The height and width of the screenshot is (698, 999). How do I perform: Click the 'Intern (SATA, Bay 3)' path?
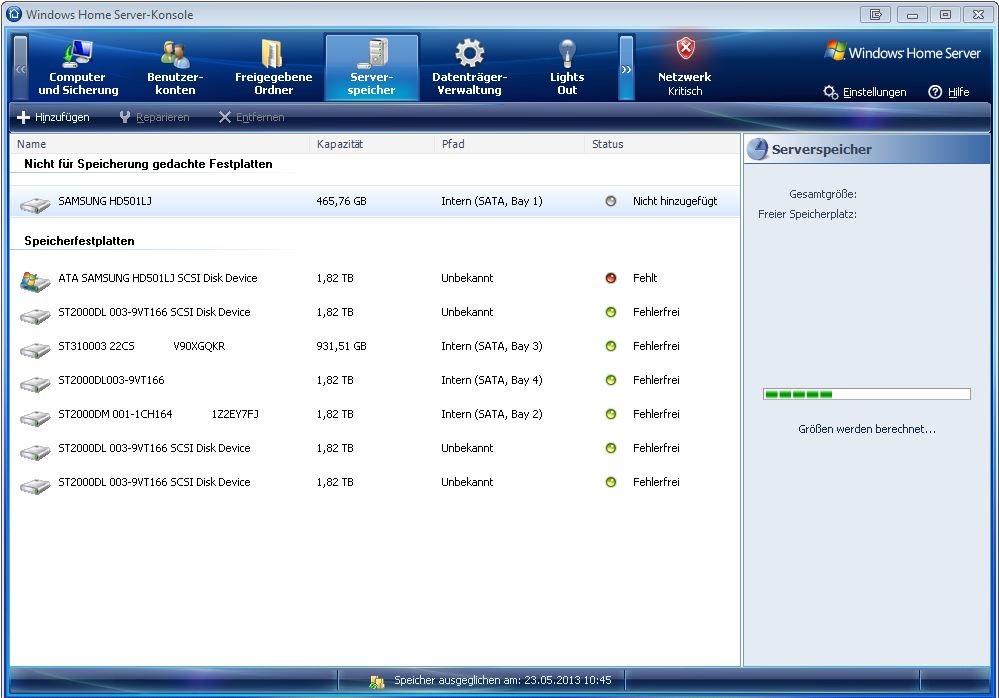coord(492,346)
